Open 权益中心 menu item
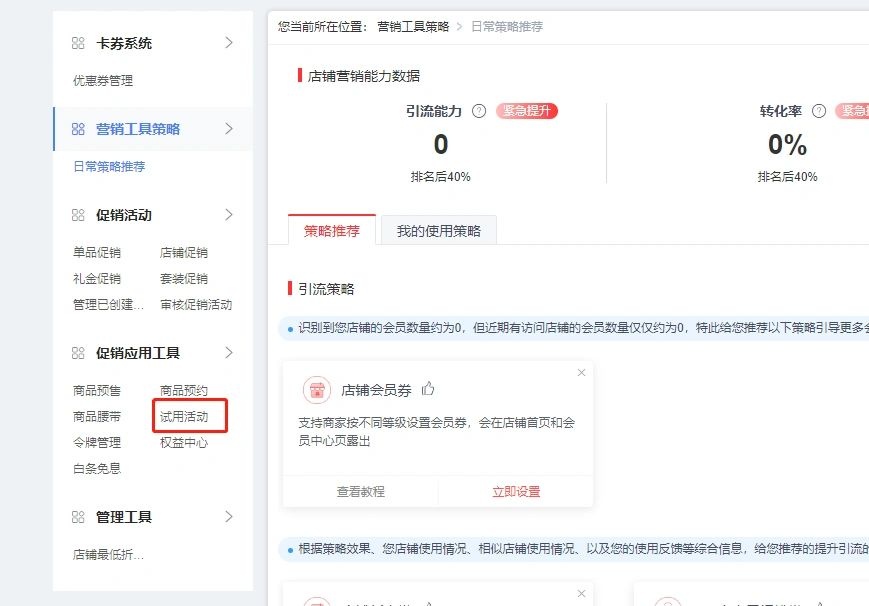The image size is (869, 606). (x=184, y=443)
